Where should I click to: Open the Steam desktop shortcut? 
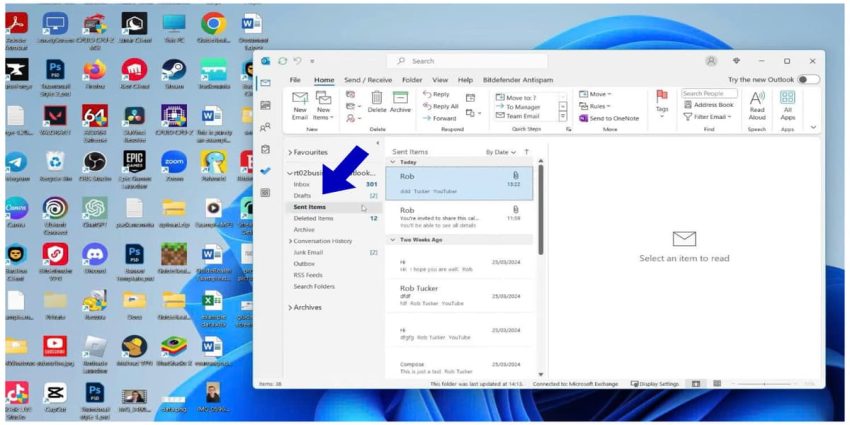pos(173,73)
